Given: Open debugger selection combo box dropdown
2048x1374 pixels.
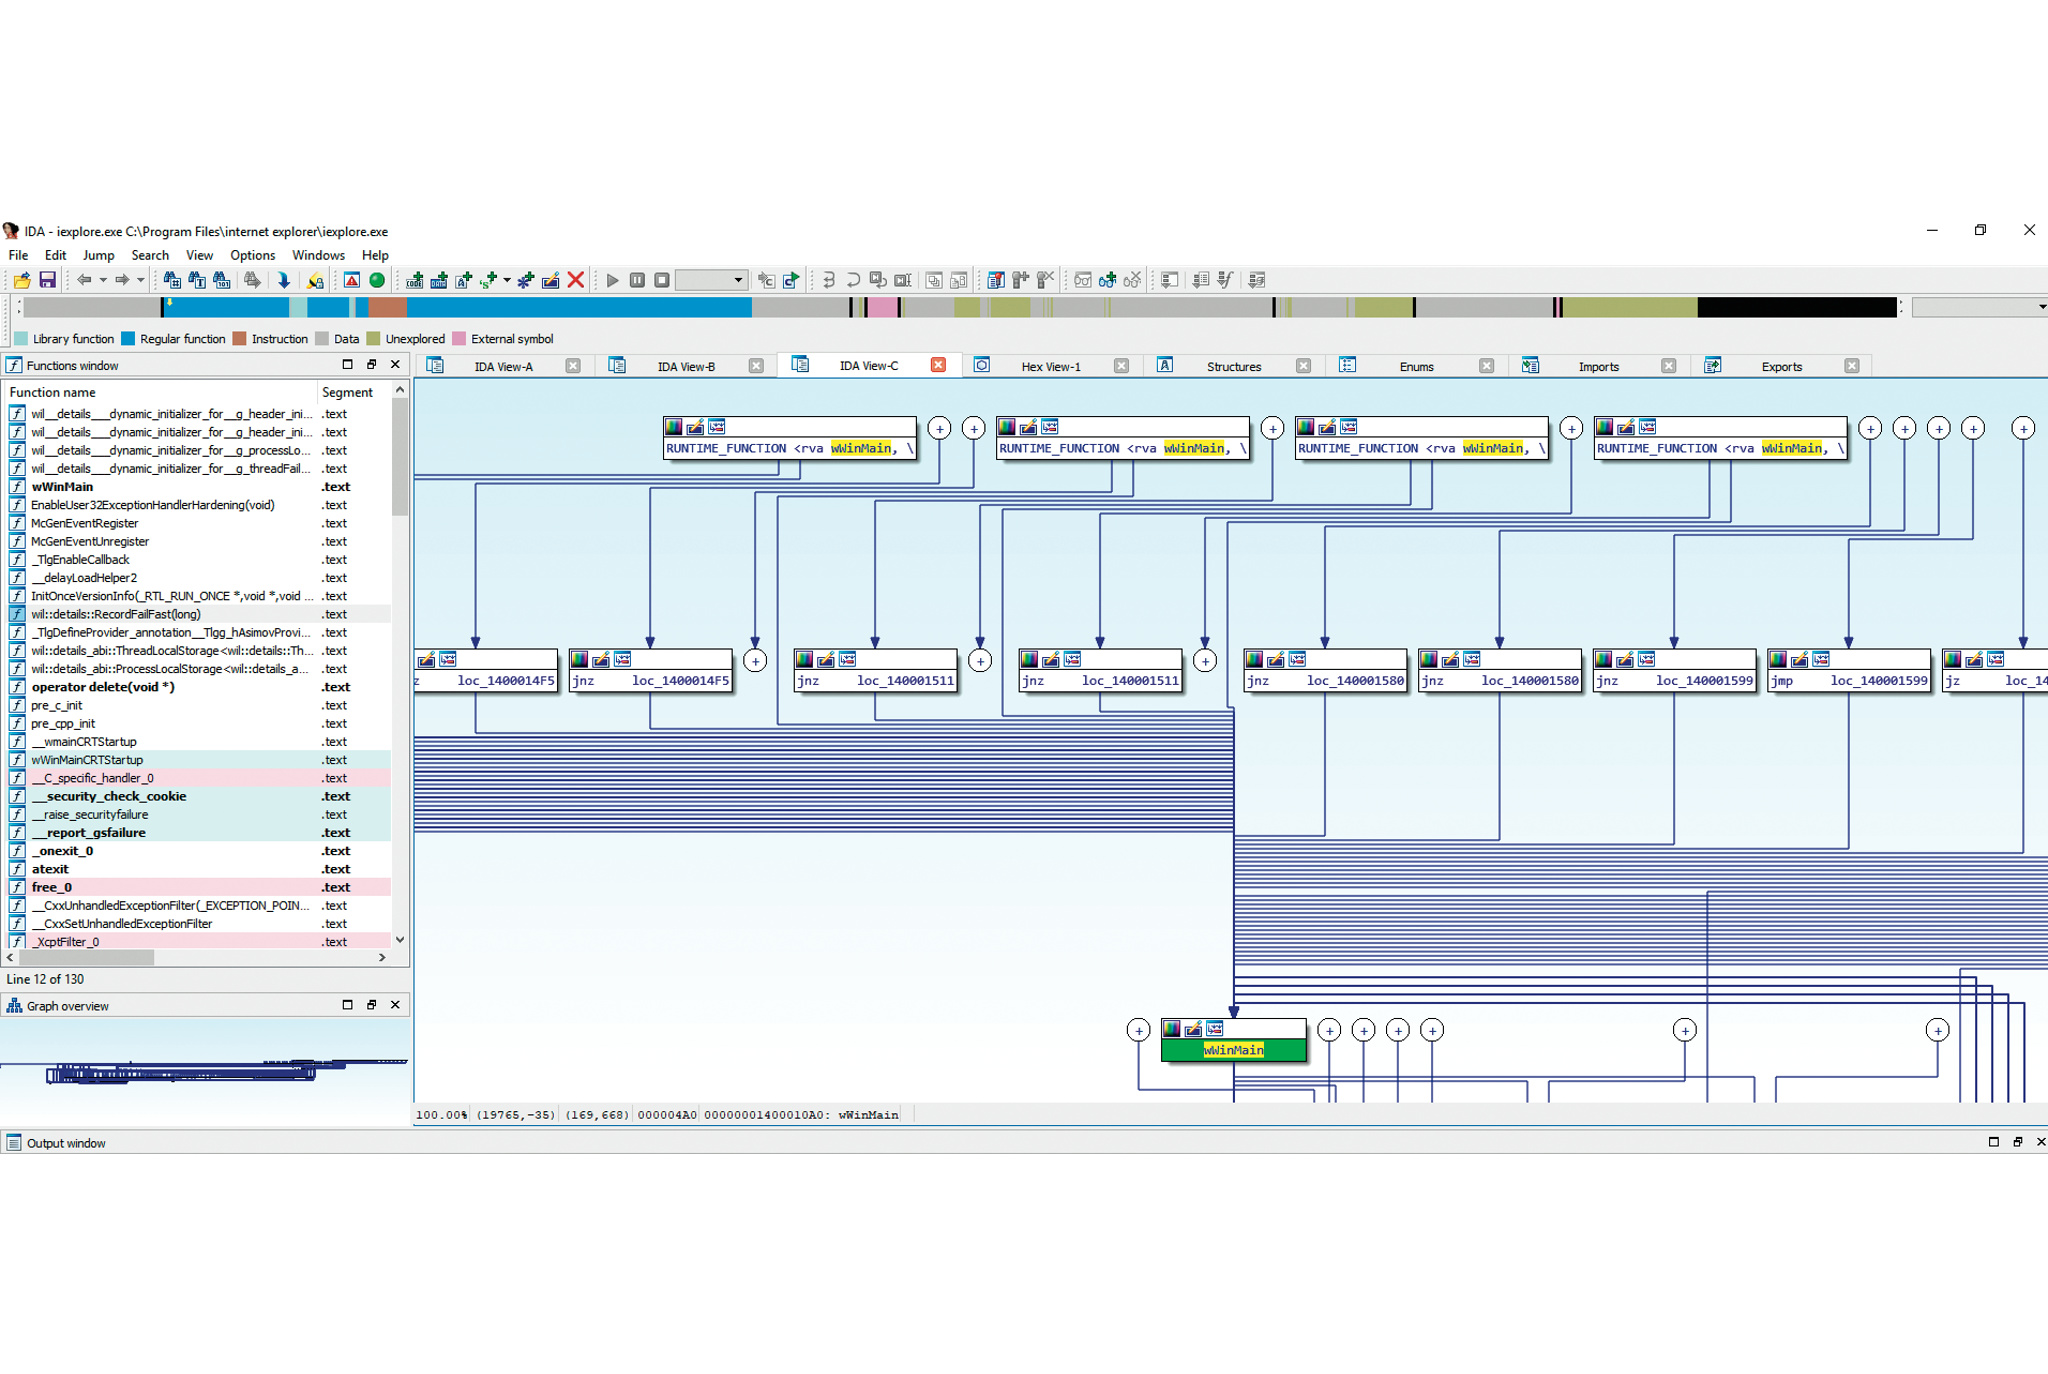Looking at the screenshot, I should click(738, 281).
